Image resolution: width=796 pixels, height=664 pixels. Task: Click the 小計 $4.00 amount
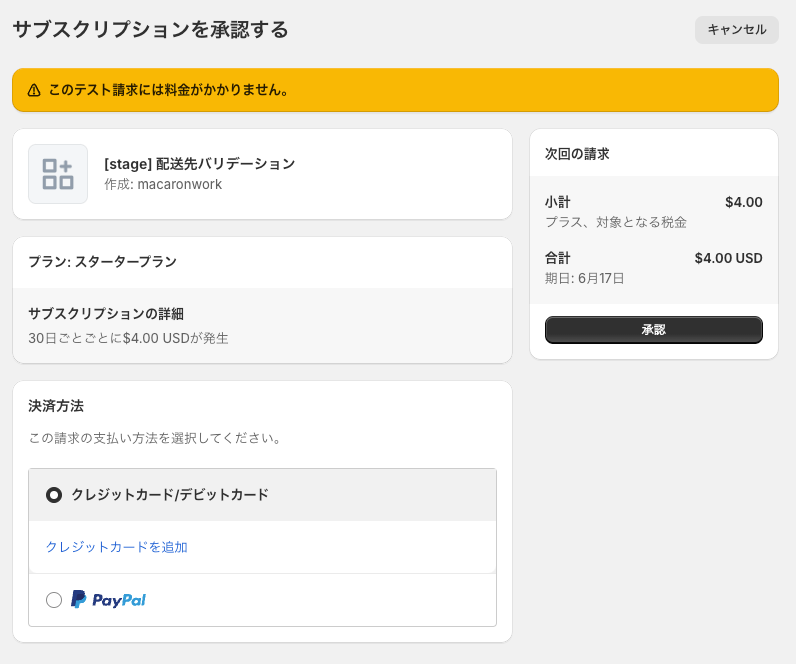744,202
